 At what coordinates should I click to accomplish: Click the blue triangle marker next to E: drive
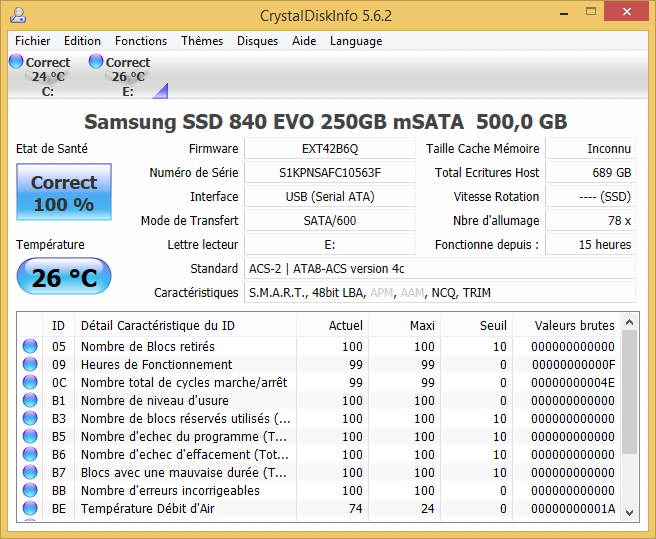(161, 92)
